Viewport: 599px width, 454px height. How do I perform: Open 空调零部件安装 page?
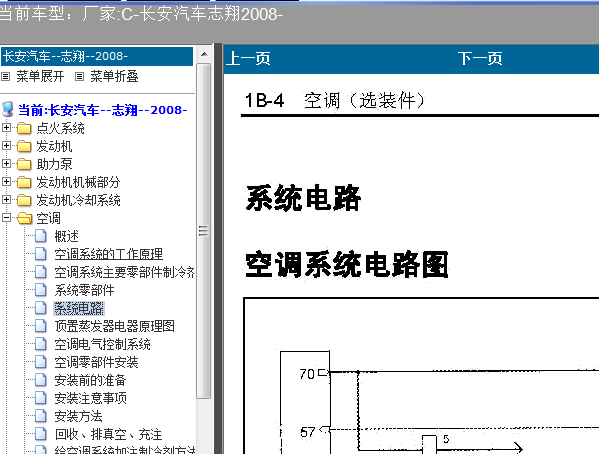[96, 362]
